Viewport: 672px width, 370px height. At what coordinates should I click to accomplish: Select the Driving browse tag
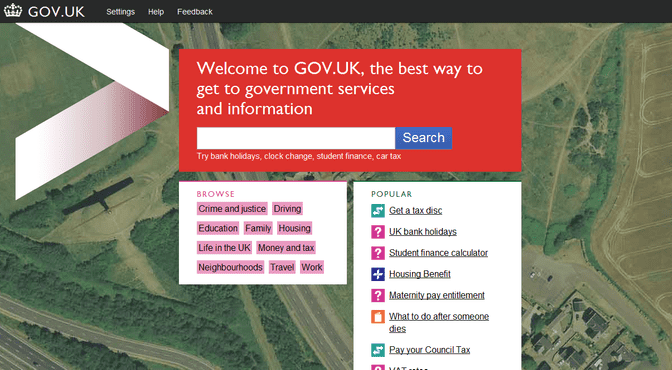coord(287,209)
